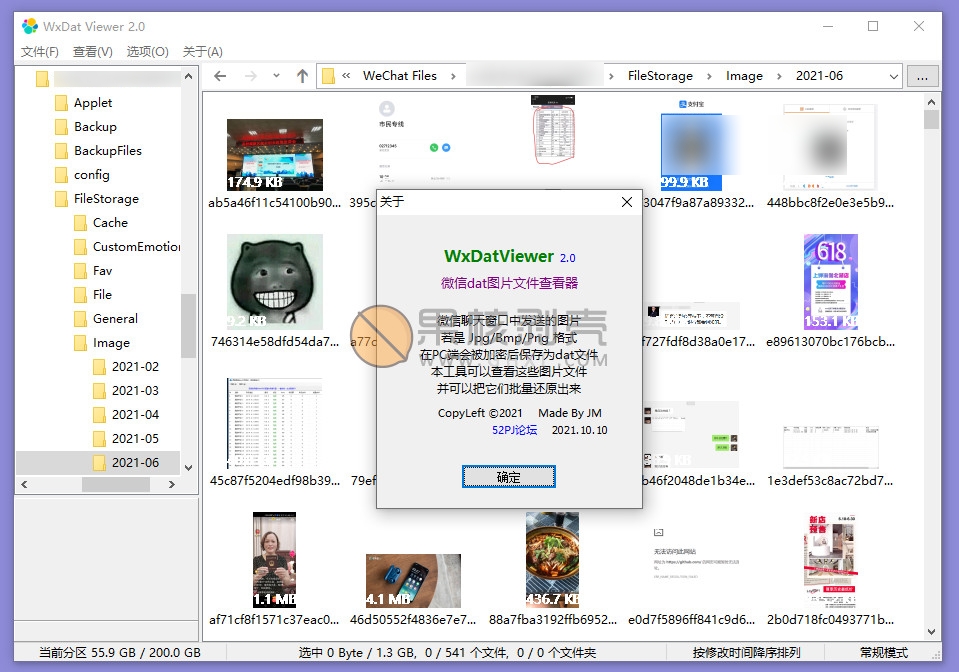Expand the chevron after WeChat Files
959x672 pixels.
(x=453, y=76)
